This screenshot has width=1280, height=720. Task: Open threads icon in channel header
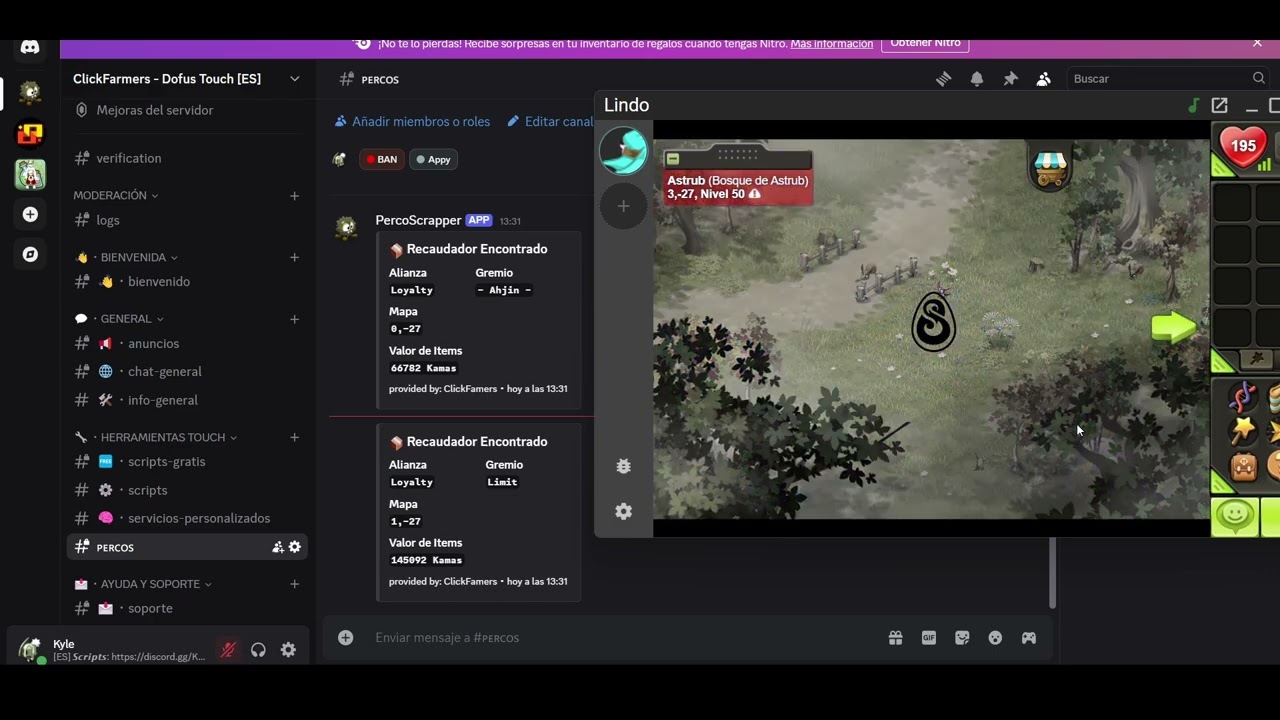(943, 79)
